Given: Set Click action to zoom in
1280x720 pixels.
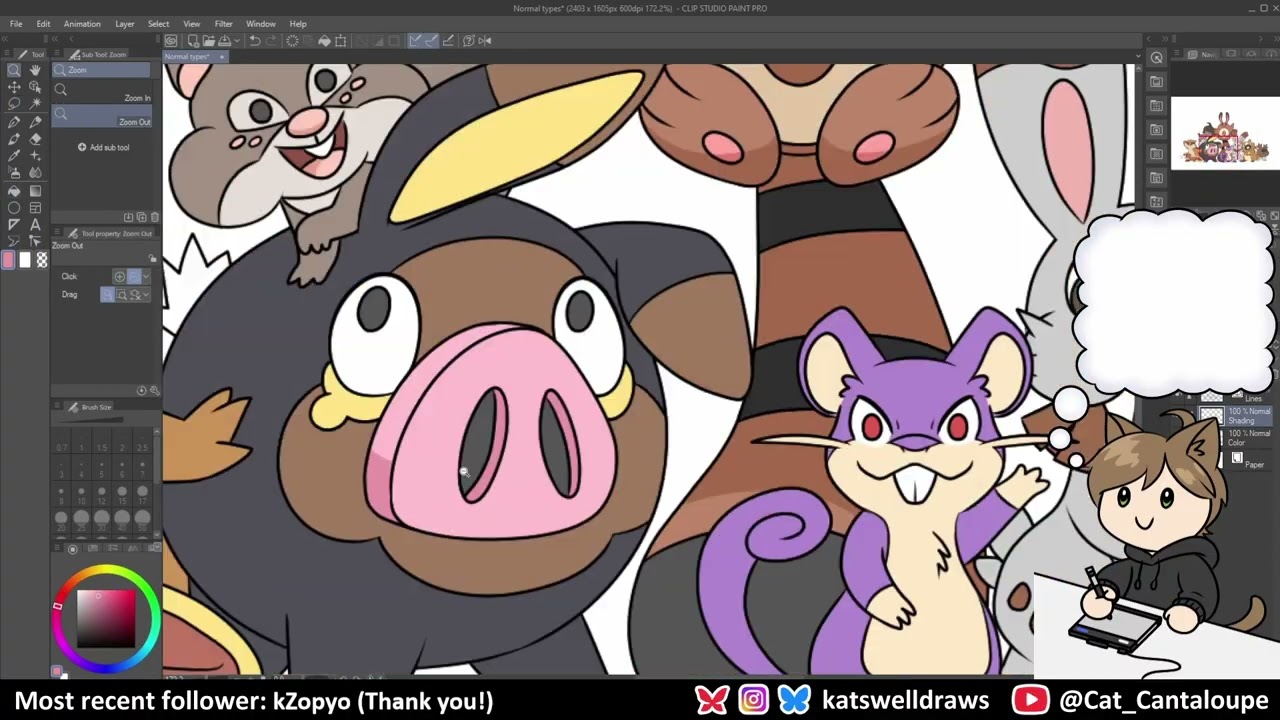Looking at the screenshot, I should (120, 276).
